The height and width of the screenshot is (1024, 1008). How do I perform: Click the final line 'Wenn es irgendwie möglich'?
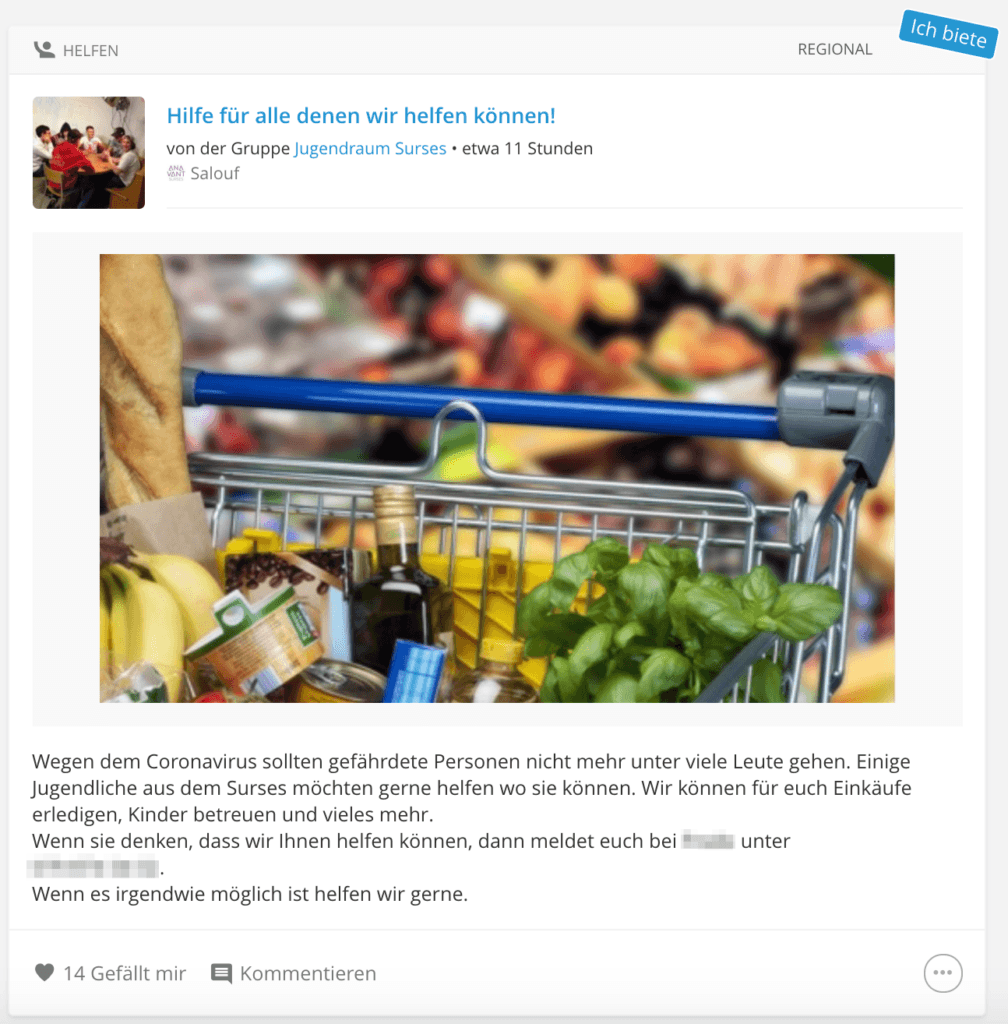(x=249, y=893)
